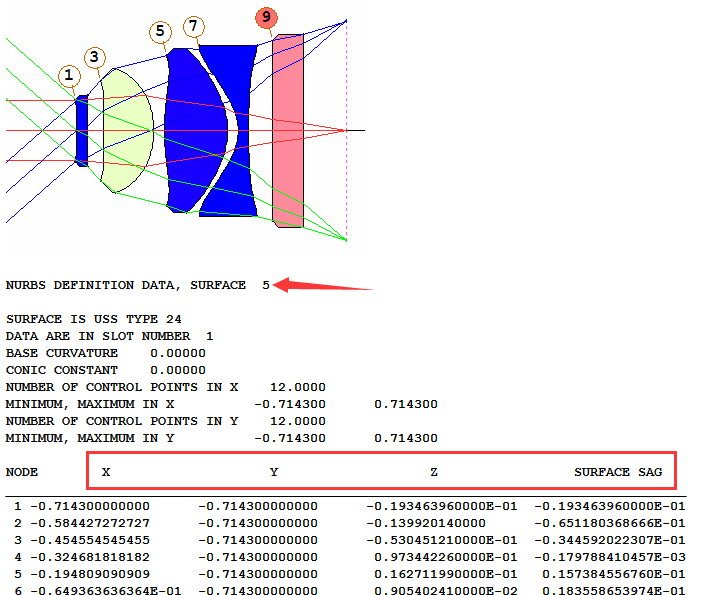Select line 'SURFACE IS USS TYPE 24'

tap(94, 319)
